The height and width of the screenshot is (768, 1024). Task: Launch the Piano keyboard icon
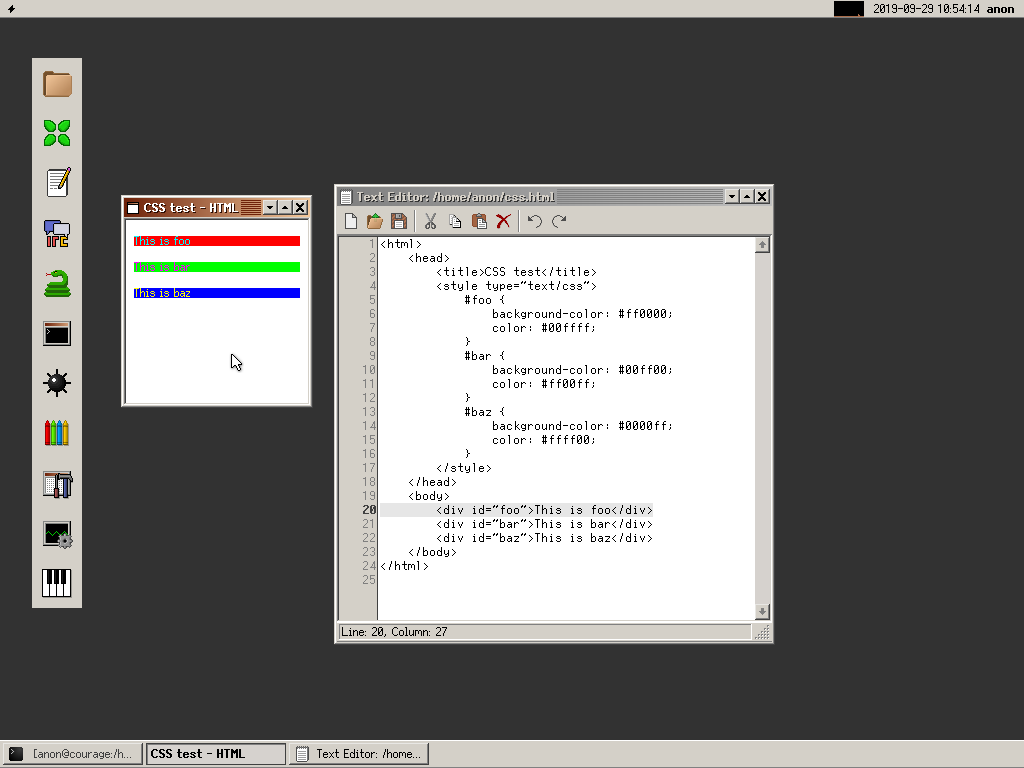tap(57, 583)
